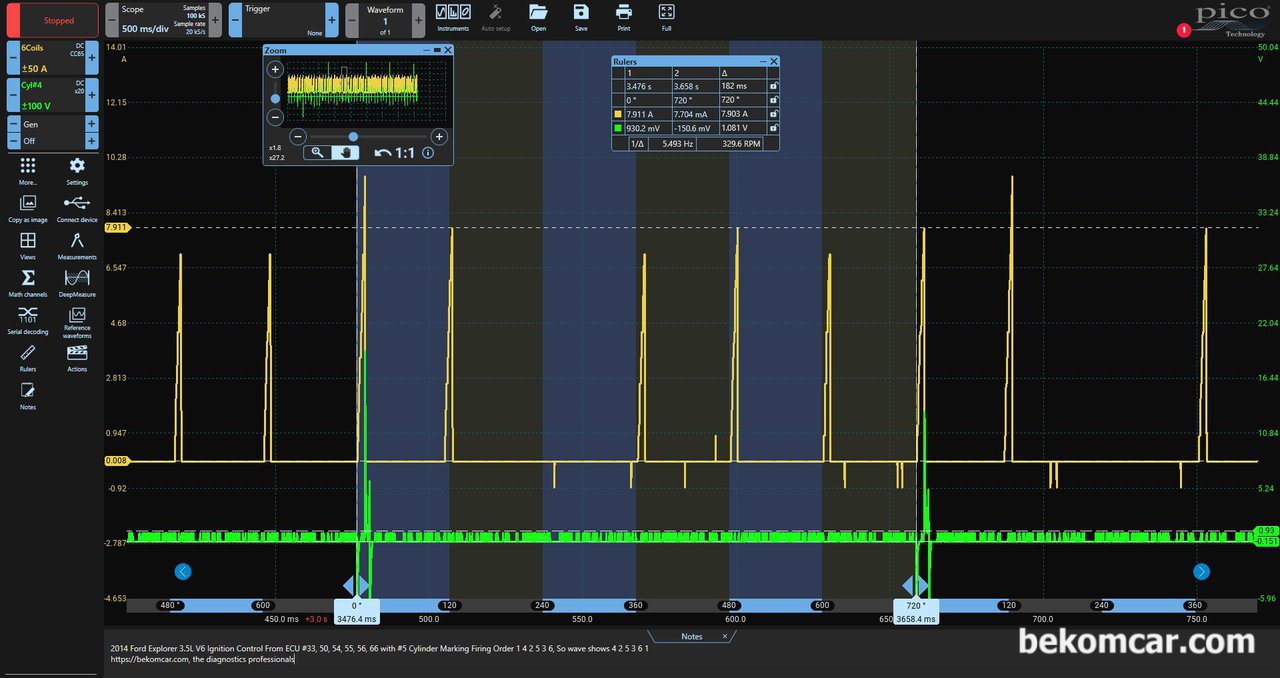Select the Notes tab
This screenshot has width=1280, height=678.
pos(691,636)
